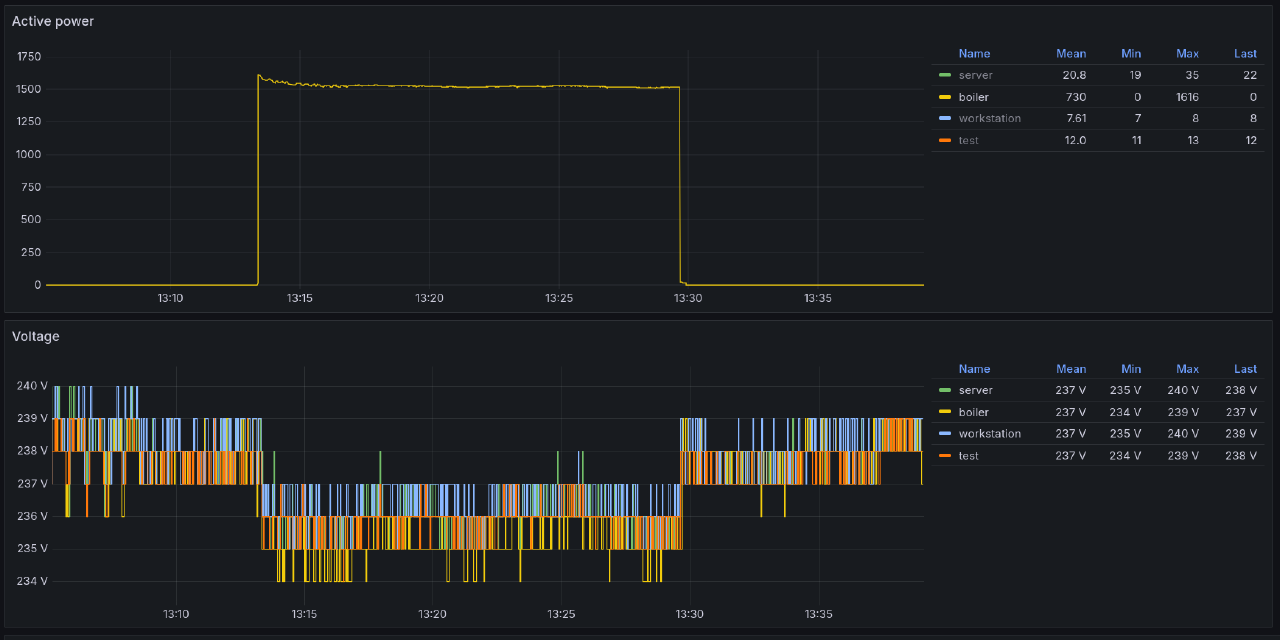Sort Active power legend by Name header
Viewport: 1280px width, 640px height.
(x=973, y=54)
